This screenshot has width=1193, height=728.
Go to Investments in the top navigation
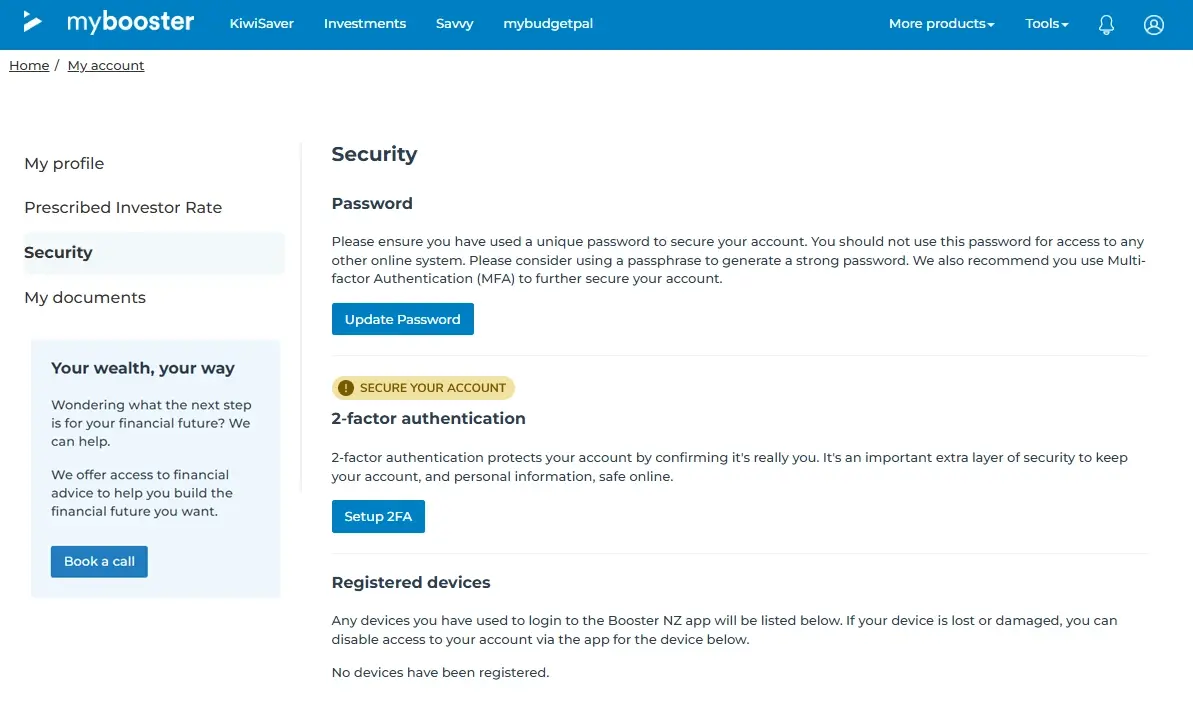click(364, 24)
